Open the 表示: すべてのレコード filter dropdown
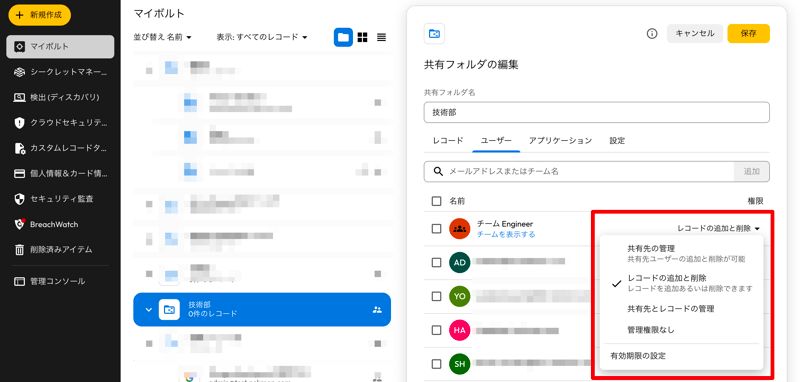The image size is (800, 382). [x=262, y=37]
